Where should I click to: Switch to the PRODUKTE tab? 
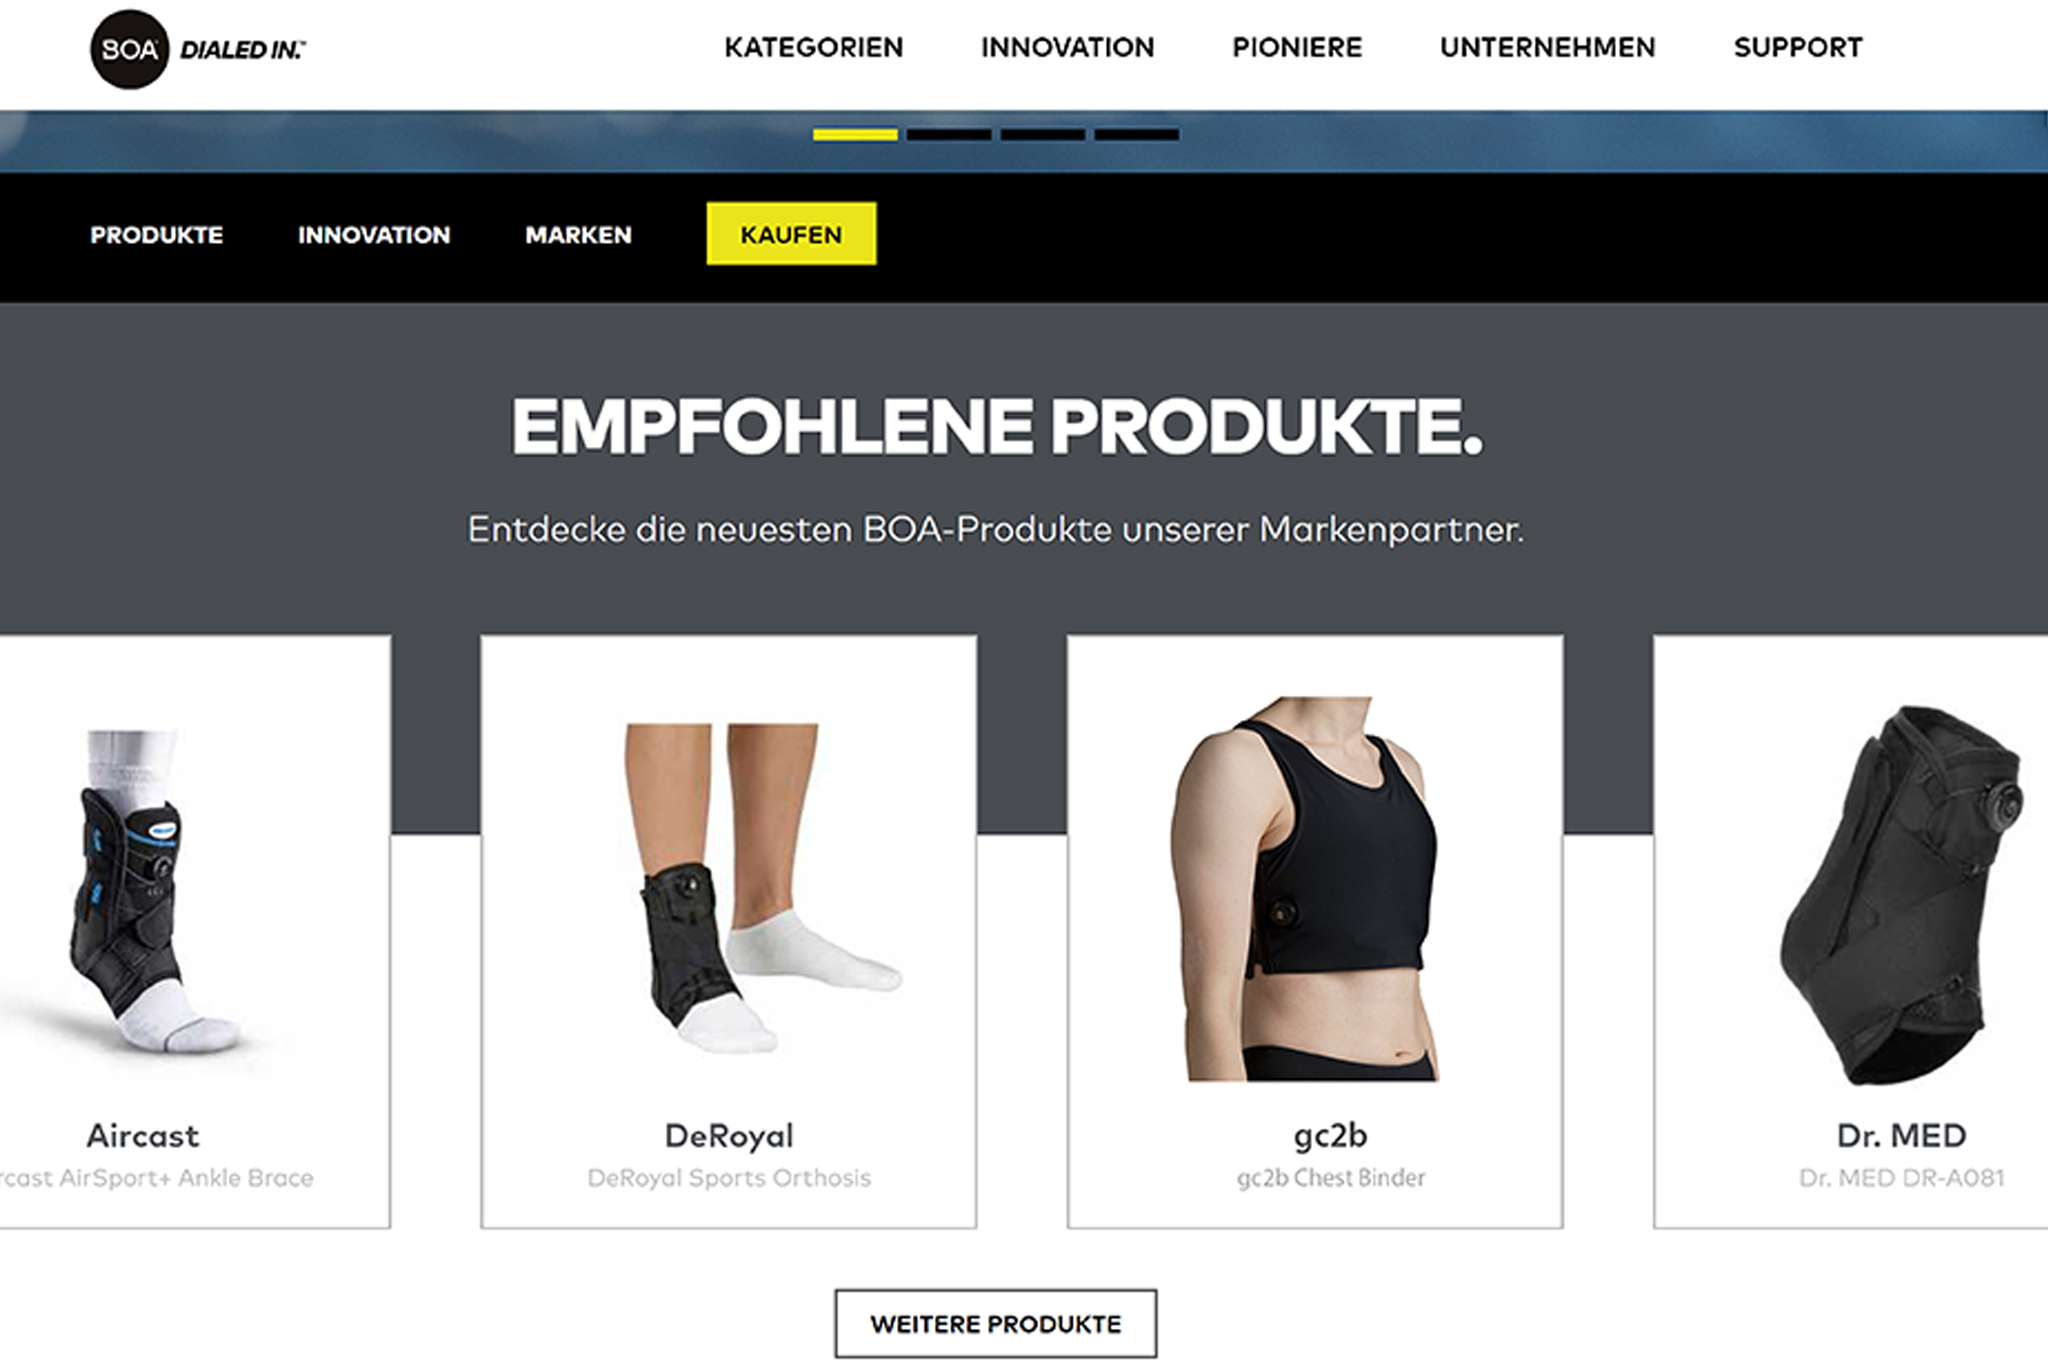pos(157,235)
